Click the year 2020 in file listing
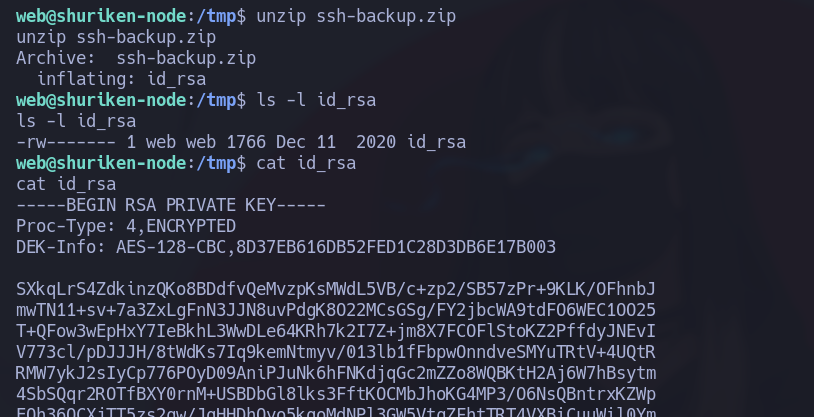Viewport: 814px width, 417px height. 375,142
